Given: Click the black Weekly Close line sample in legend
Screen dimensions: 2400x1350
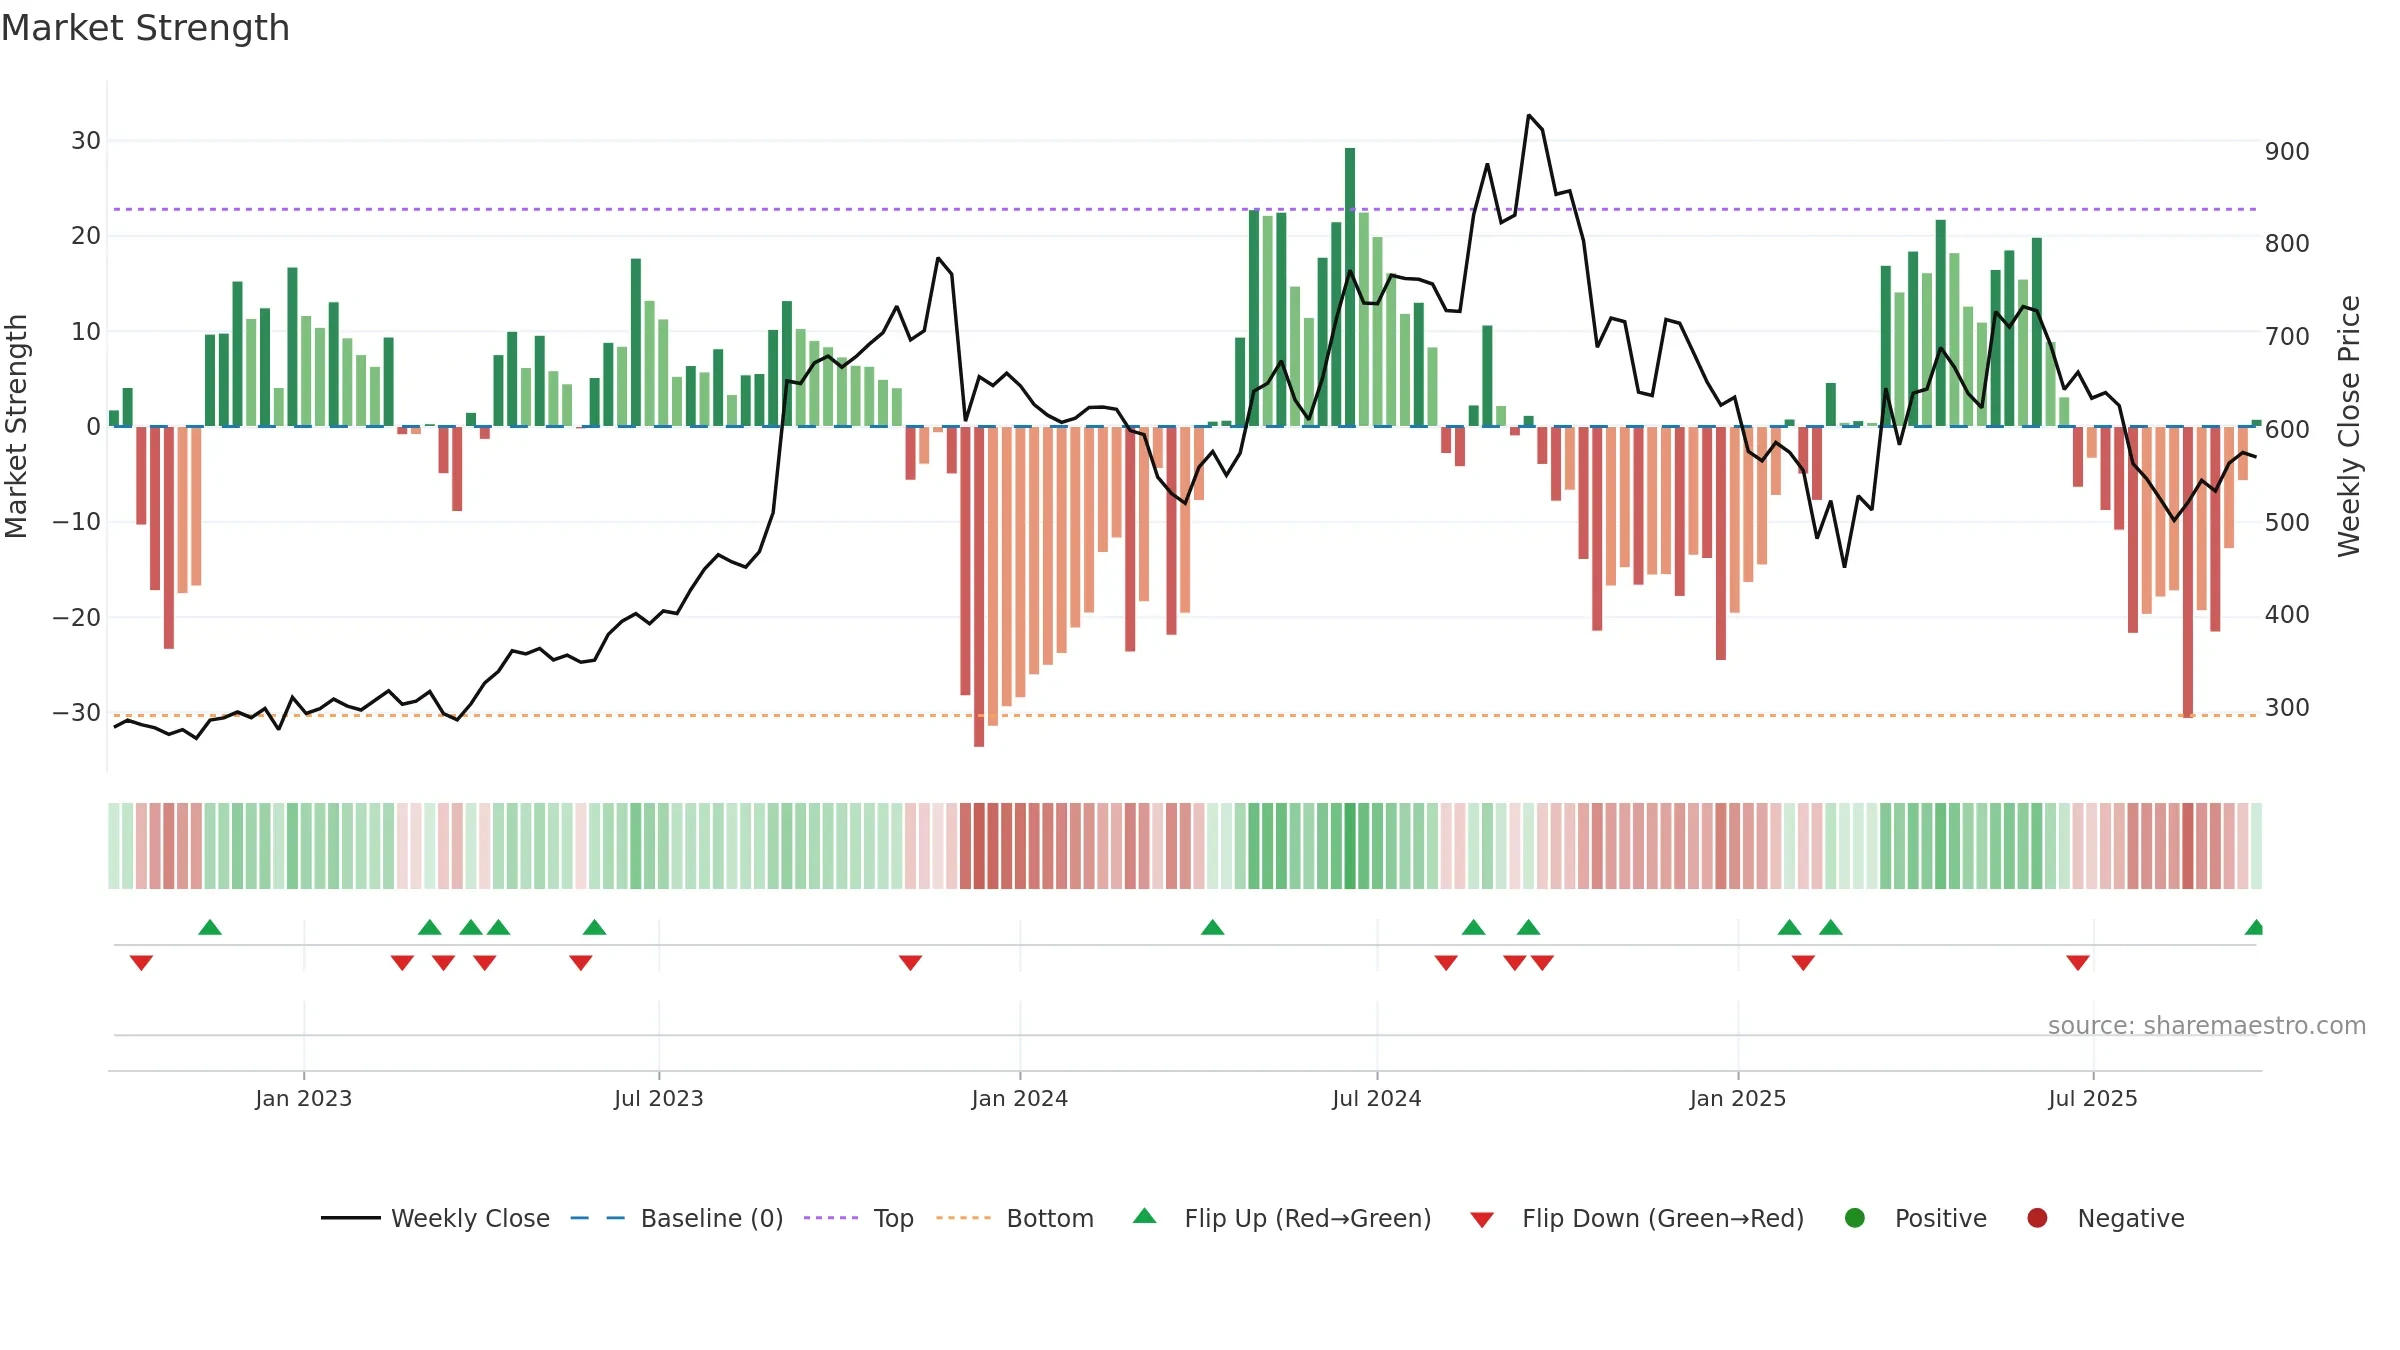Looking at the screenshot, I should tap(350, 1218).
